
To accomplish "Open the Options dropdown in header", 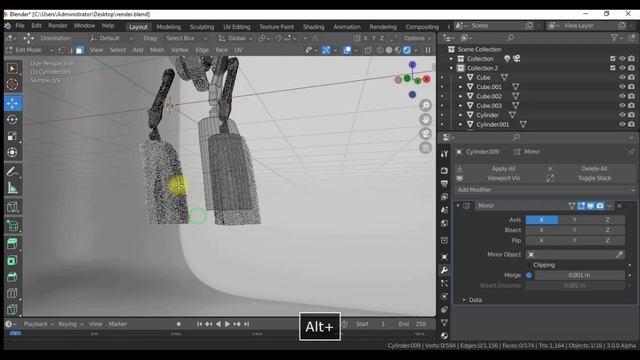I will click(418, 38).
